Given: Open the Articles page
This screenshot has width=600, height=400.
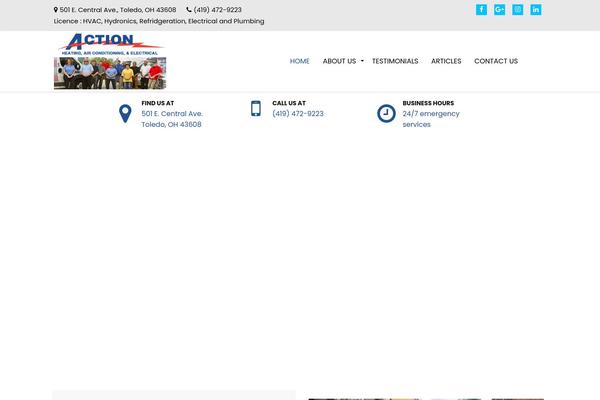Looking at the screenshot, I should [x=446, y=61].
